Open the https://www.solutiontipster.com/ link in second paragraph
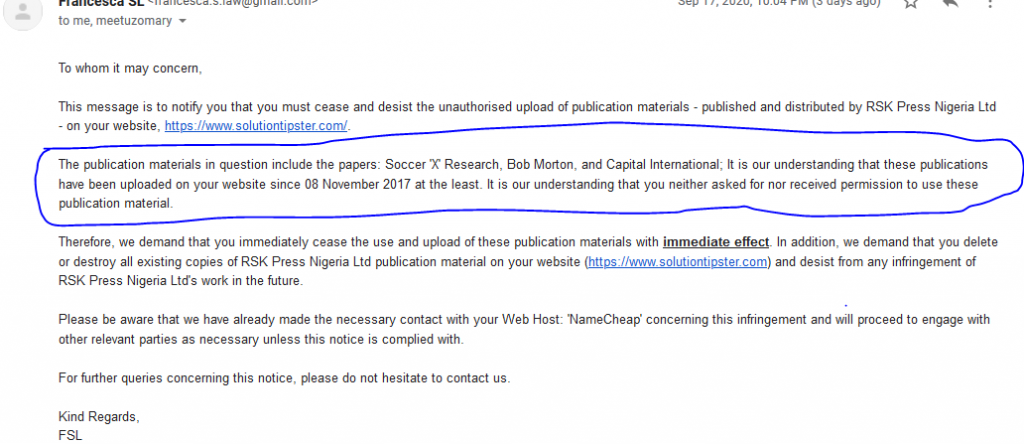Viewport: 1024px width, 444px height. [x=257, y=126]
